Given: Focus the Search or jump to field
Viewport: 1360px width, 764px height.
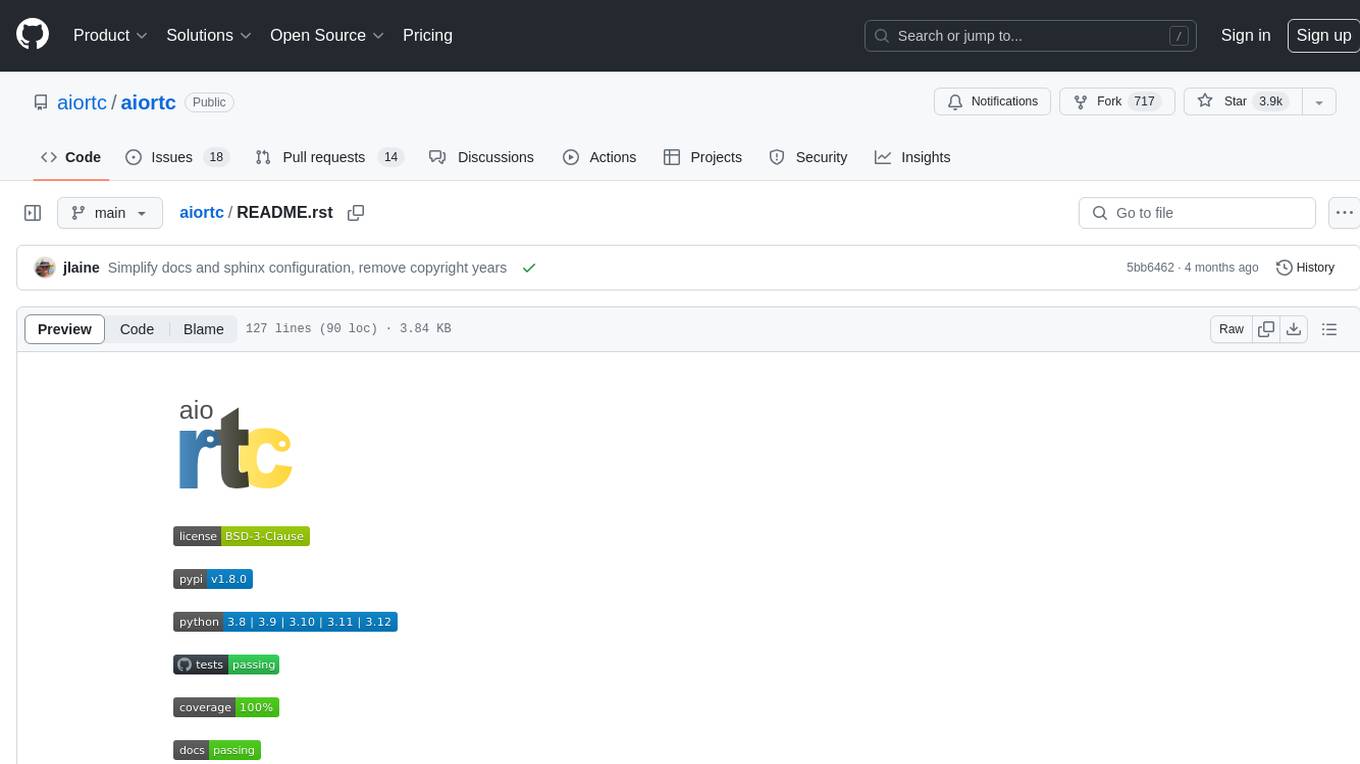Looking at the screenshot, I should coord(1032,35).
